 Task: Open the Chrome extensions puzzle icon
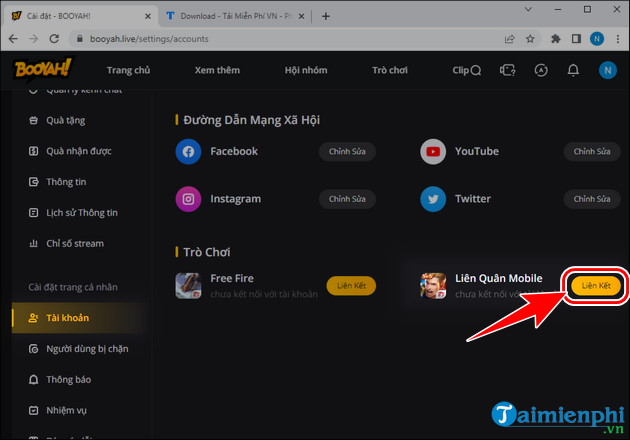click(x=556, y=39)
